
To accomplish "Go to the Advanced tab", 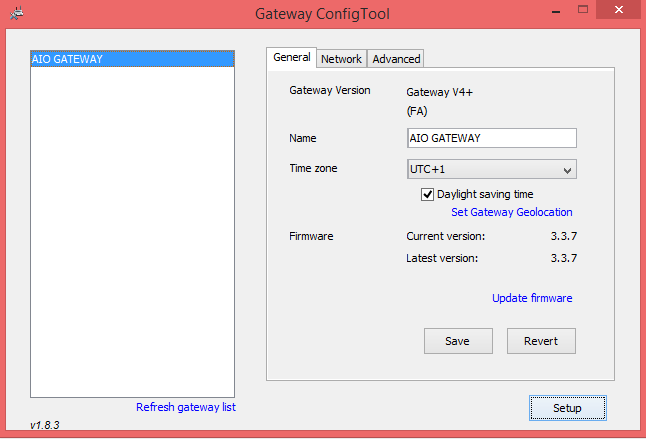I will coord(396,59).
